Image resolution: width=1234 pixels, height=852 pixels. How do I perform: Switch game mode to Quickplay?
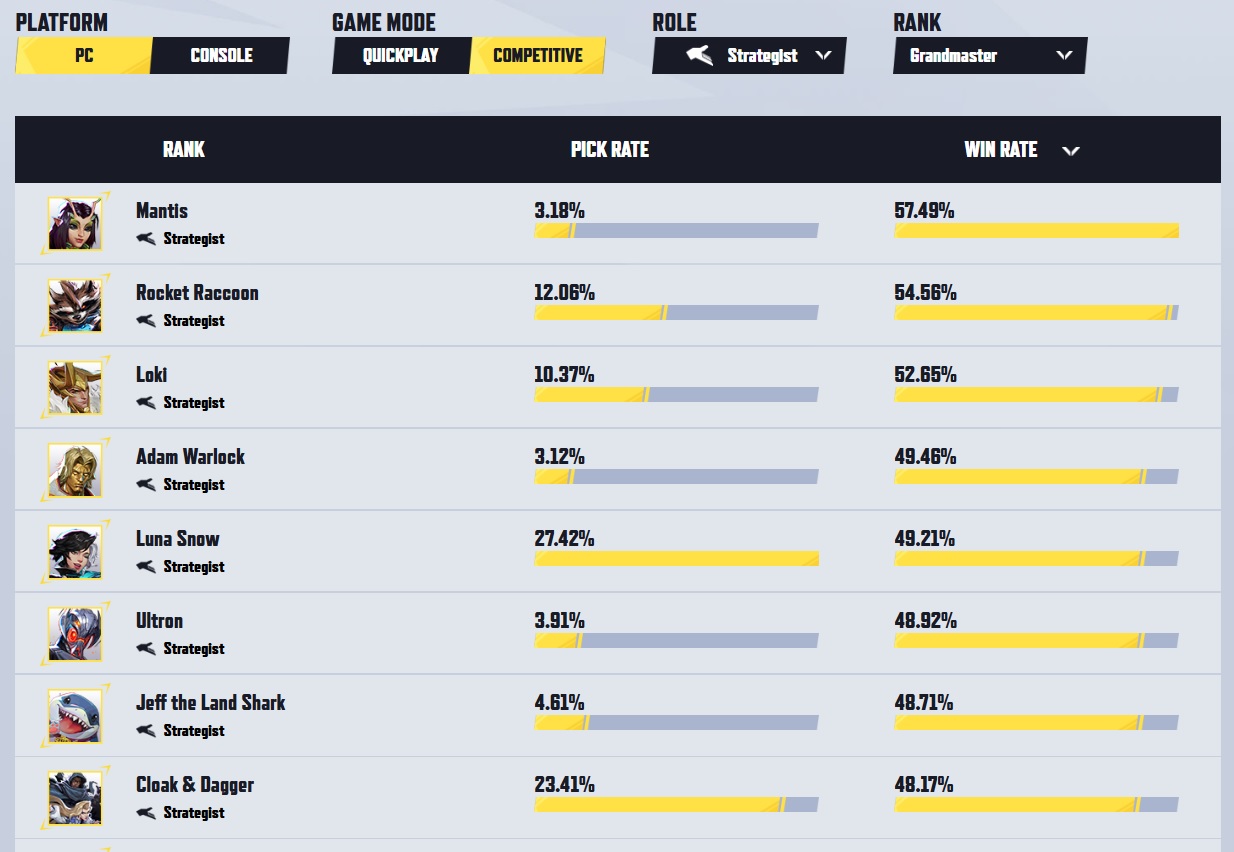tap(401, 56)
